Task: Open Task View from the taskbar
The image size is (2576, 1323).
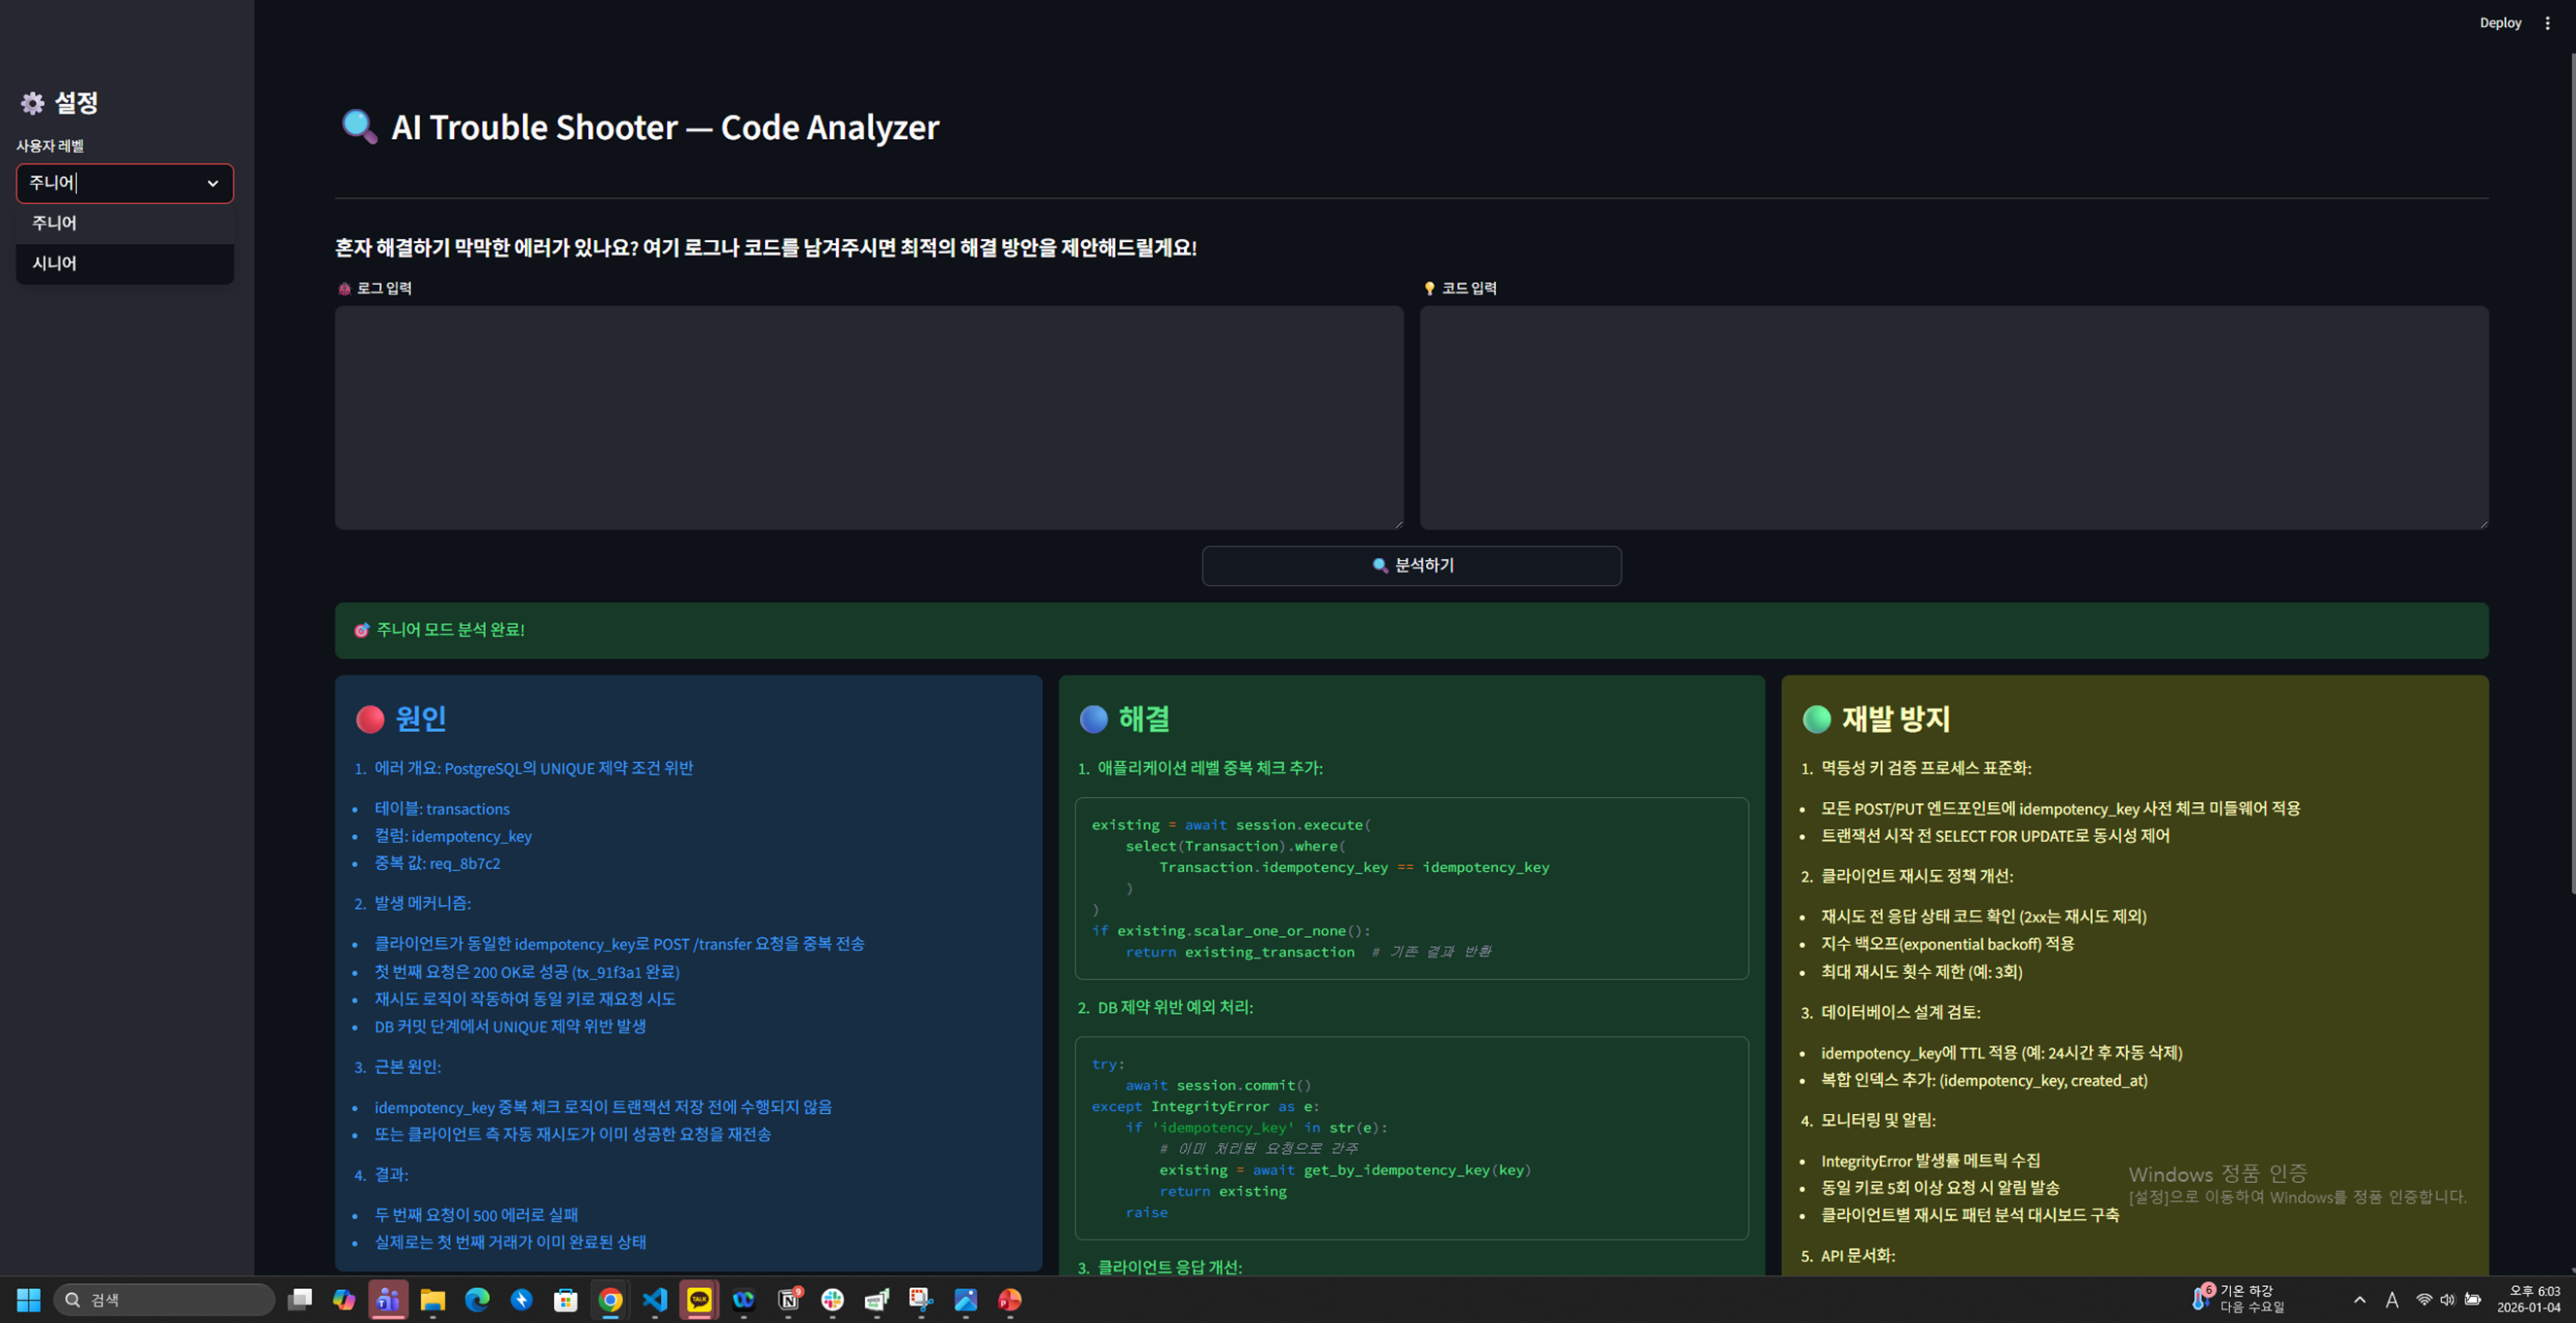Action: click(300, 1299)
